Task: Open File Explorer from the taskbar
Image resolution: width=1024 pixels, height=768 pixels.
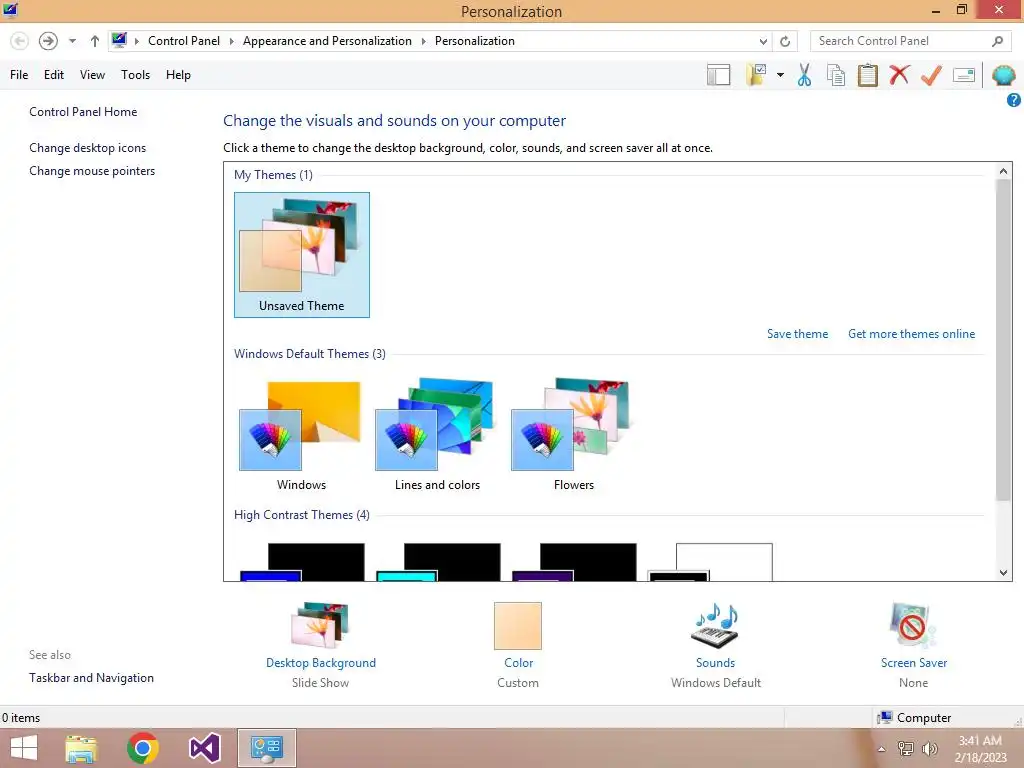Action: [x=81, y=748]
